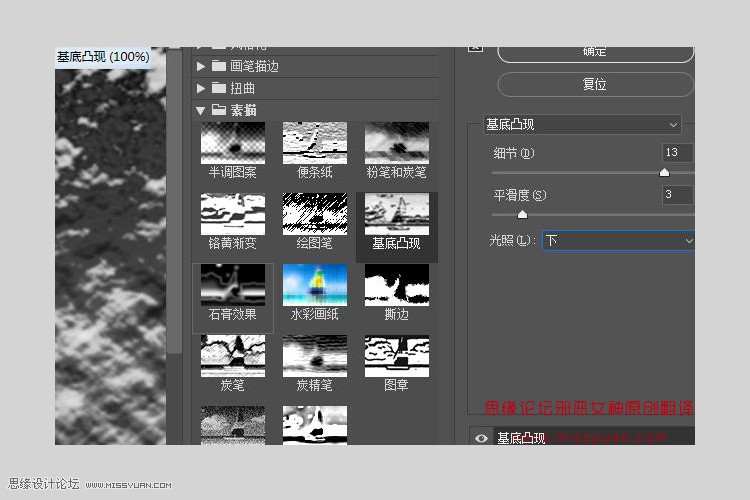This screenshot has width=750, height=500.
Task: Click the 细节 slider handle
Action: point(664,172)
